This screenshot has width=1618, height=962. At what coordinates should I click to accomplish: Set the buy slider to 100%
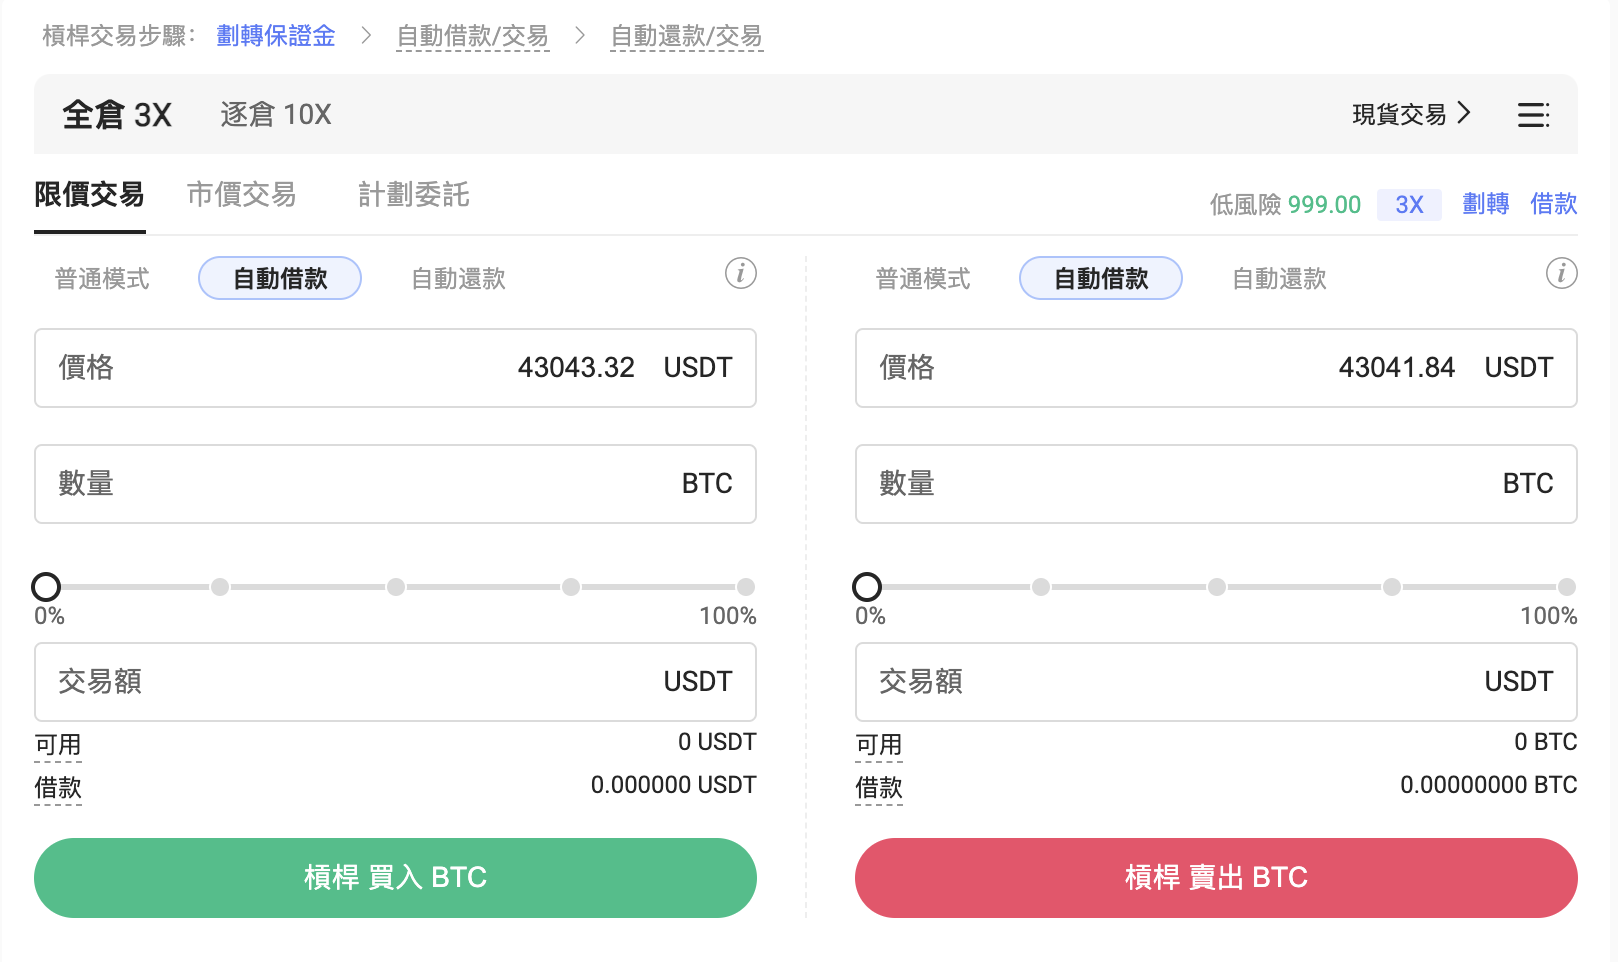746,587
